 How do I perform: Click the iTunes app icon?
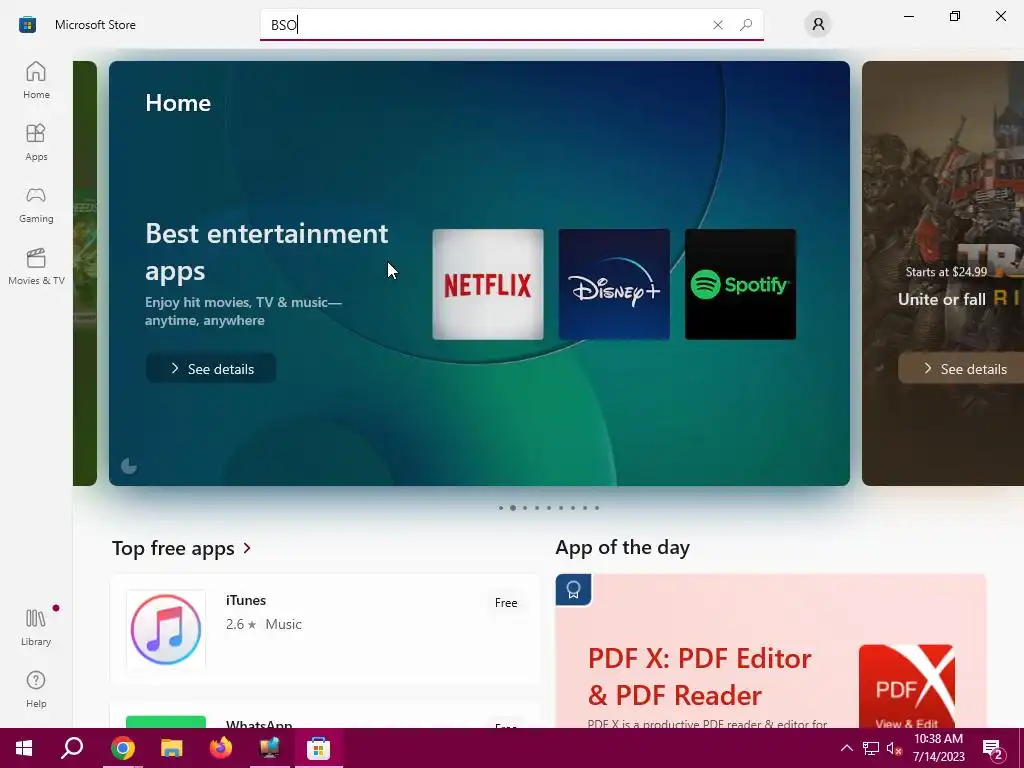166,630
